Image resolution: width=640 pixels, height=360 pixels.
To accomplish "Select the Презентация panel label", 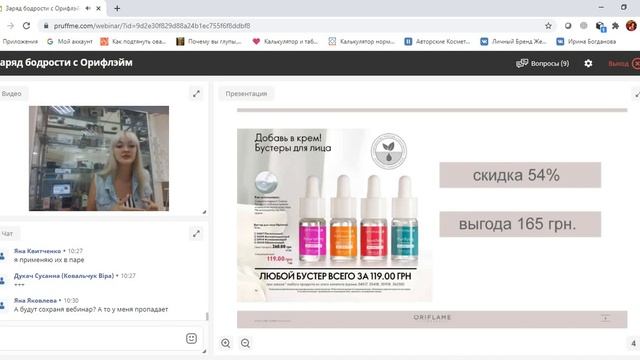I will click(x=246, y=93).
